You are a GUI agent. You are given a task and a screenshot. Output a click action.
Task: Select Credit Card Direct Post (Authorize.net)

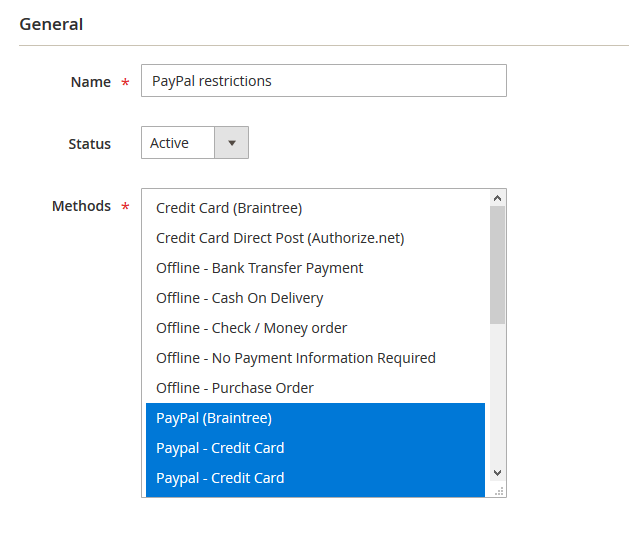[x=280, y=238]
